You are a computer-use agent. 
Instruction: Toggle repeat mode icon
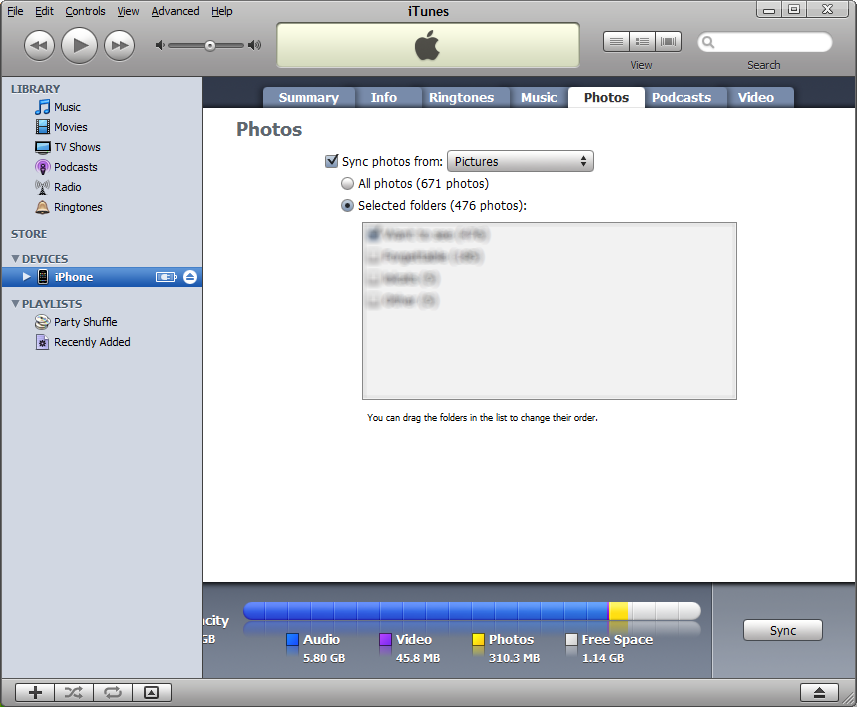(113, 692)
